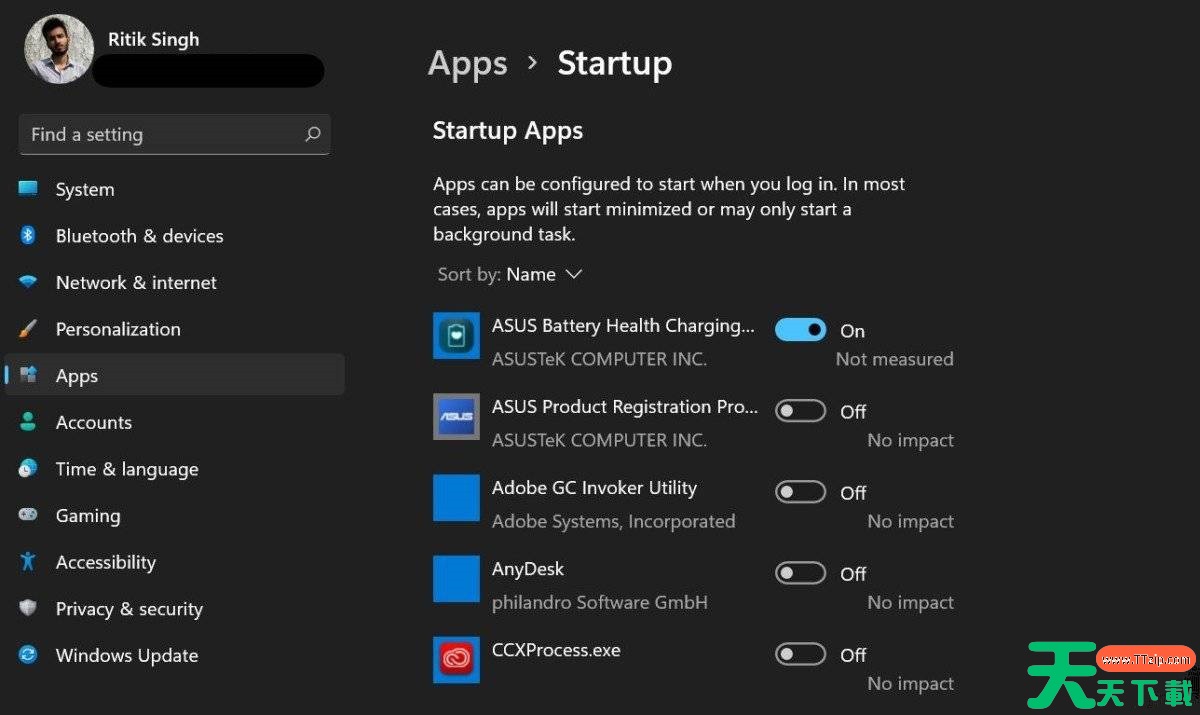The height and width of the screenshot is (715, 1200).
Task: Click the Adobe GC Invoker Utility icon
Action: (456, 497)
